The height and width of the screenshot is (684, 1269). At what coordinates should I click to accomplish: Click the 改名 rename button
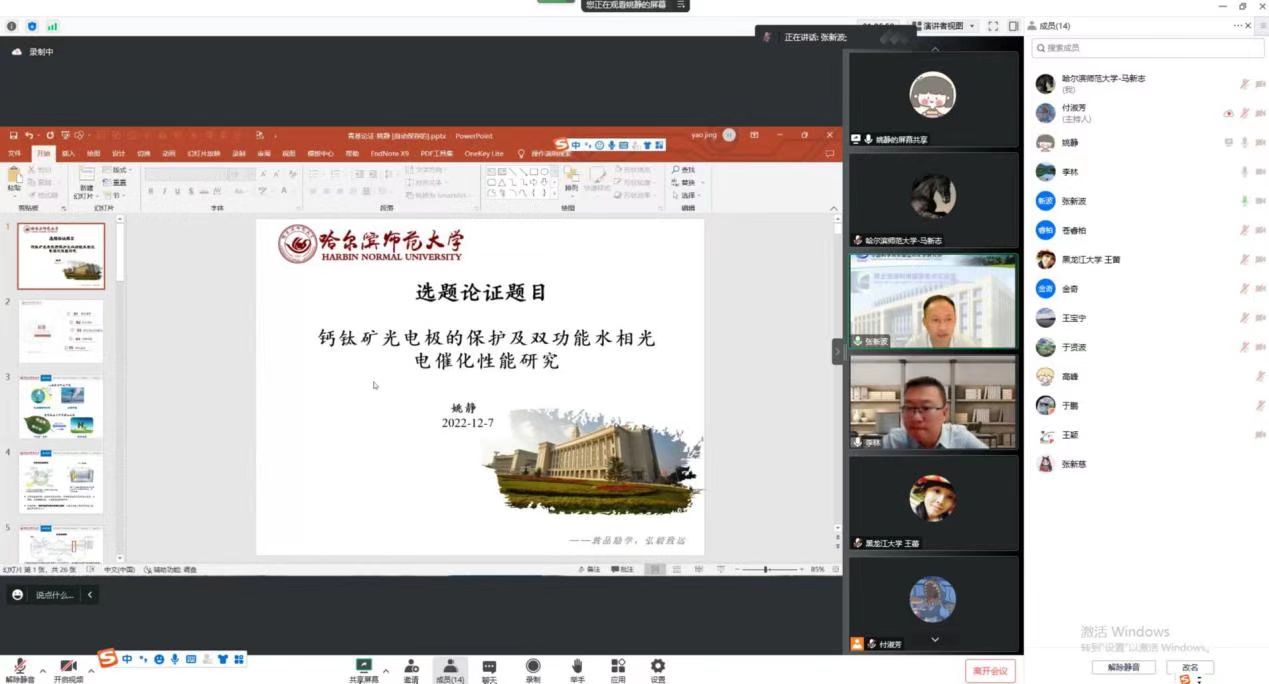pos(1190,667)
